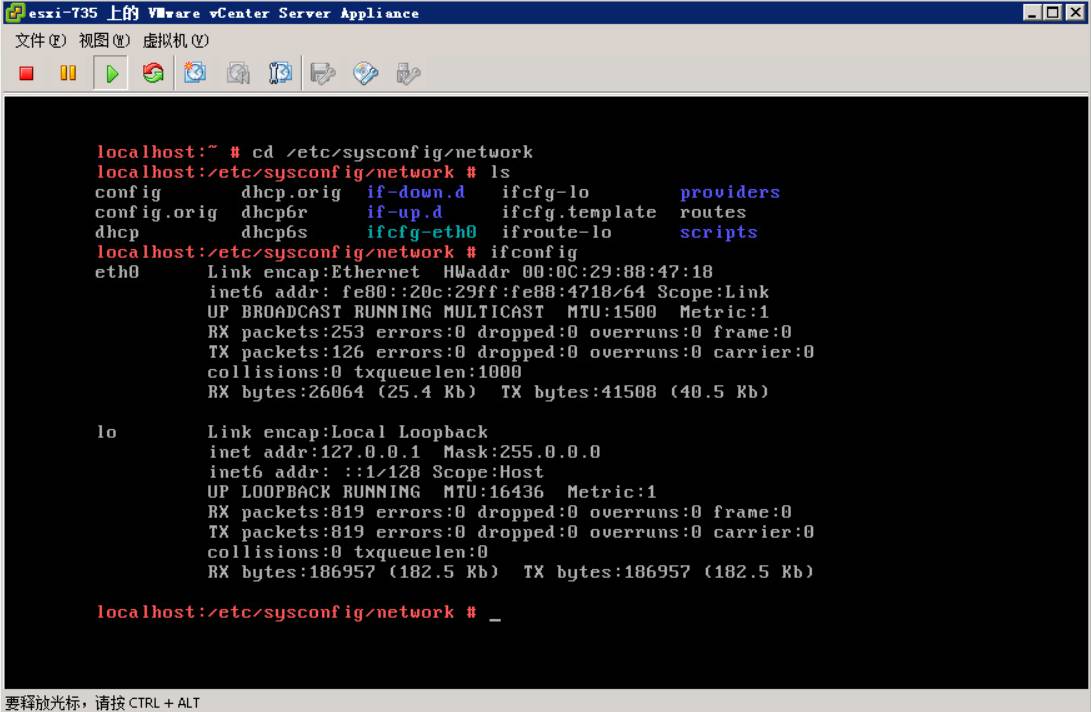Click the scripts directory name
The image size is (1091, 712).
pos(719,232)
